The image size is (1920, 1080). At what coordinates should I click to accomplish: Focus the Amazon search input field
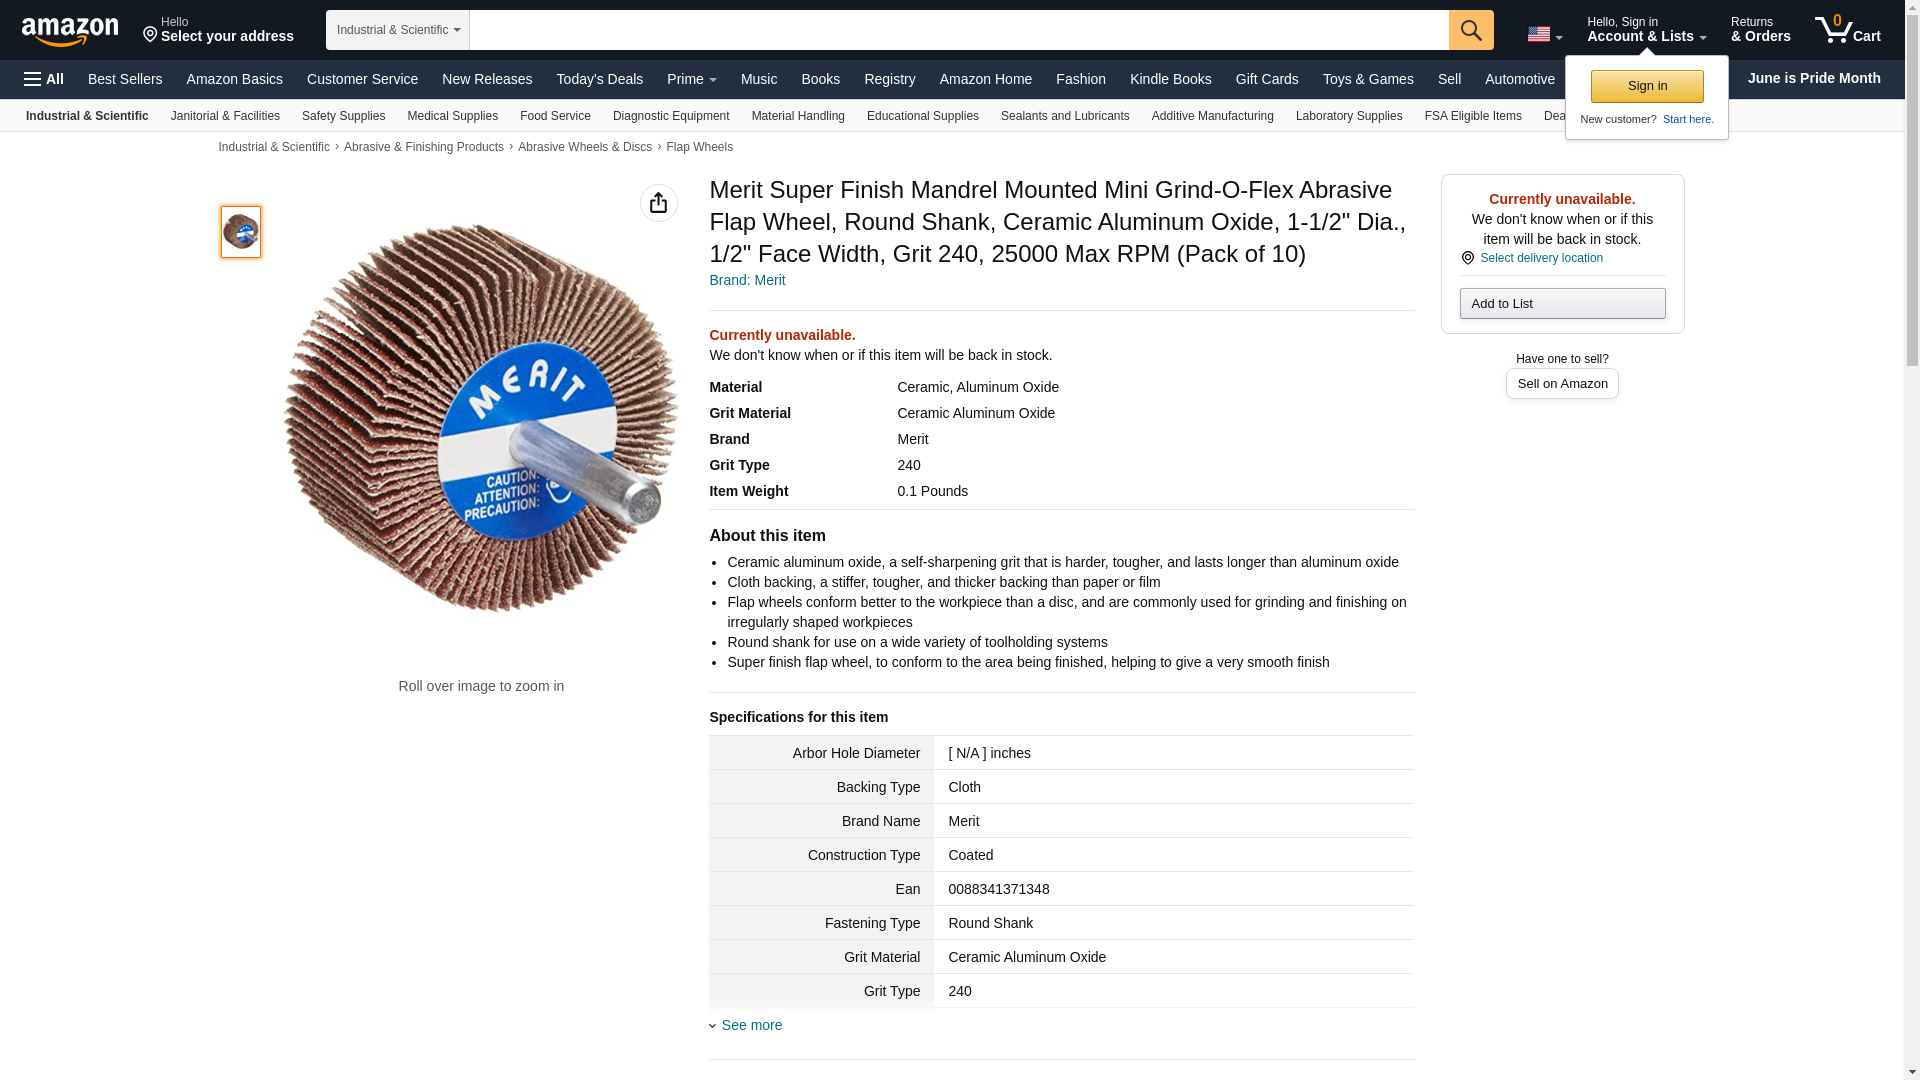click(x=959, y=30)
